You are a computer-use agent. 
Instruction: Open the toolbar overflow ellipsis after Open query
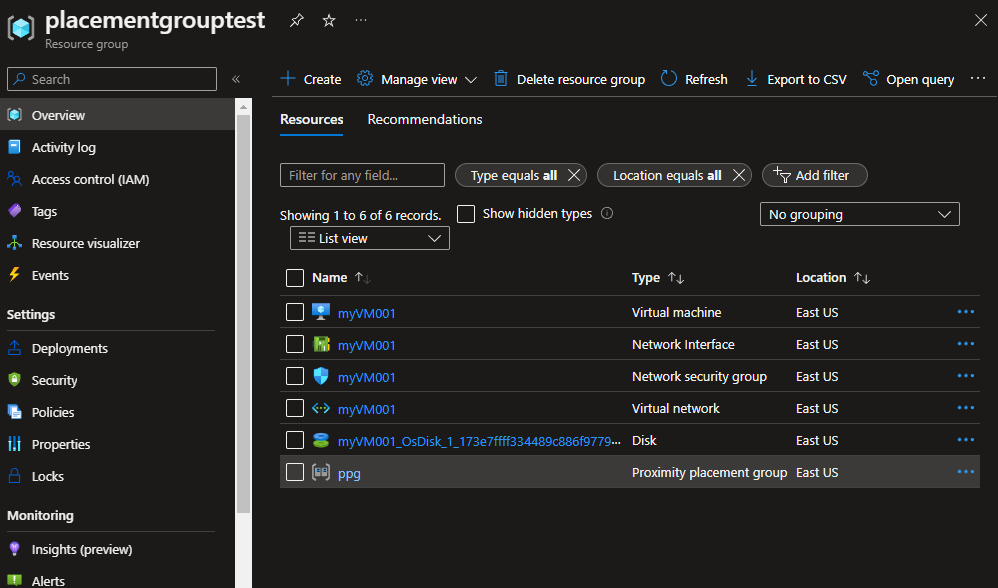tap(978, 78)
